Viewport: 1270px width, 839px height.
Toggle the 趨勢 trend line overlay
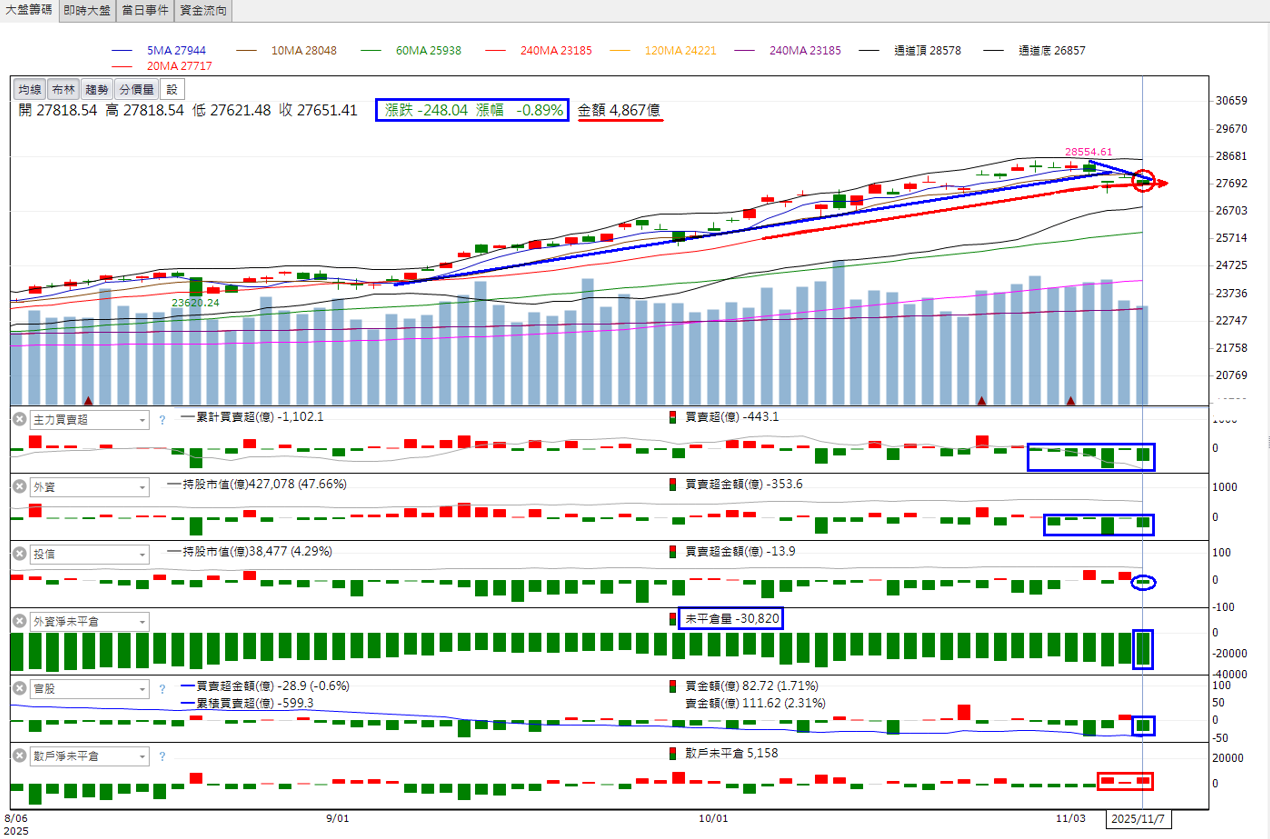(97, 90)
